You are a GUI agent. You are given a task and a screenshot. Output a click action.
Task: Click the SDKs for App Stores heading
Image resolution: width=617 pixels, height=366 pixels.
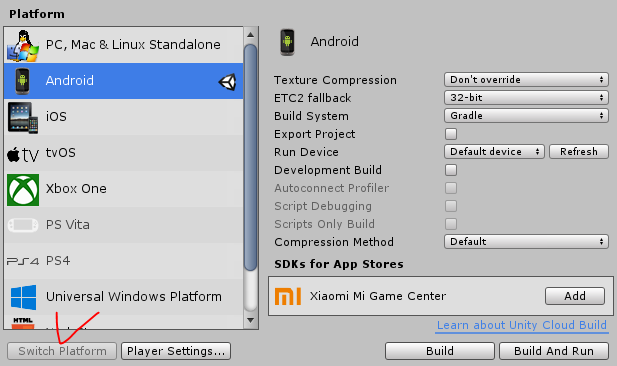339,264
